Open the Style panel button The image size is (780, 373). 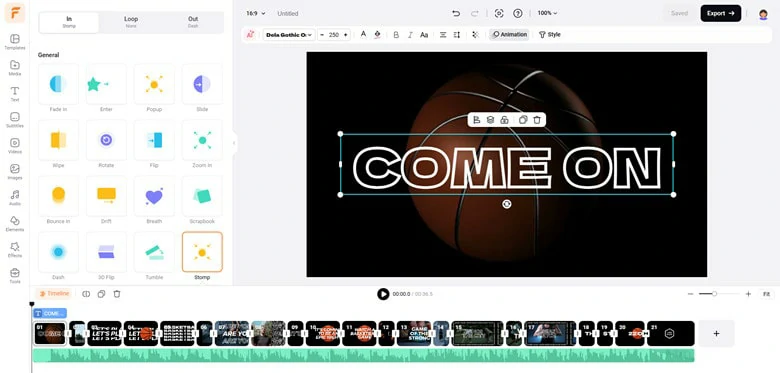coord(550,34)
